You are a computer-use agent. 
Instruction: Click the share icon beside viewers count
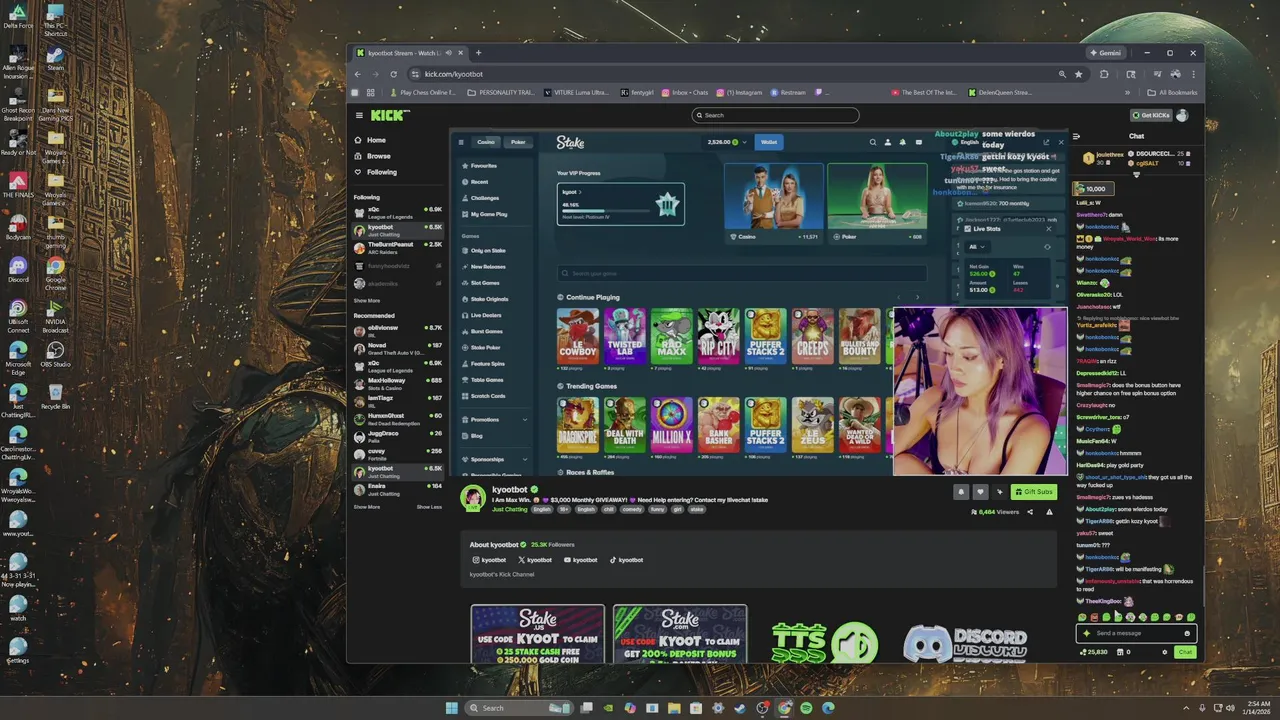point(1030,512)
